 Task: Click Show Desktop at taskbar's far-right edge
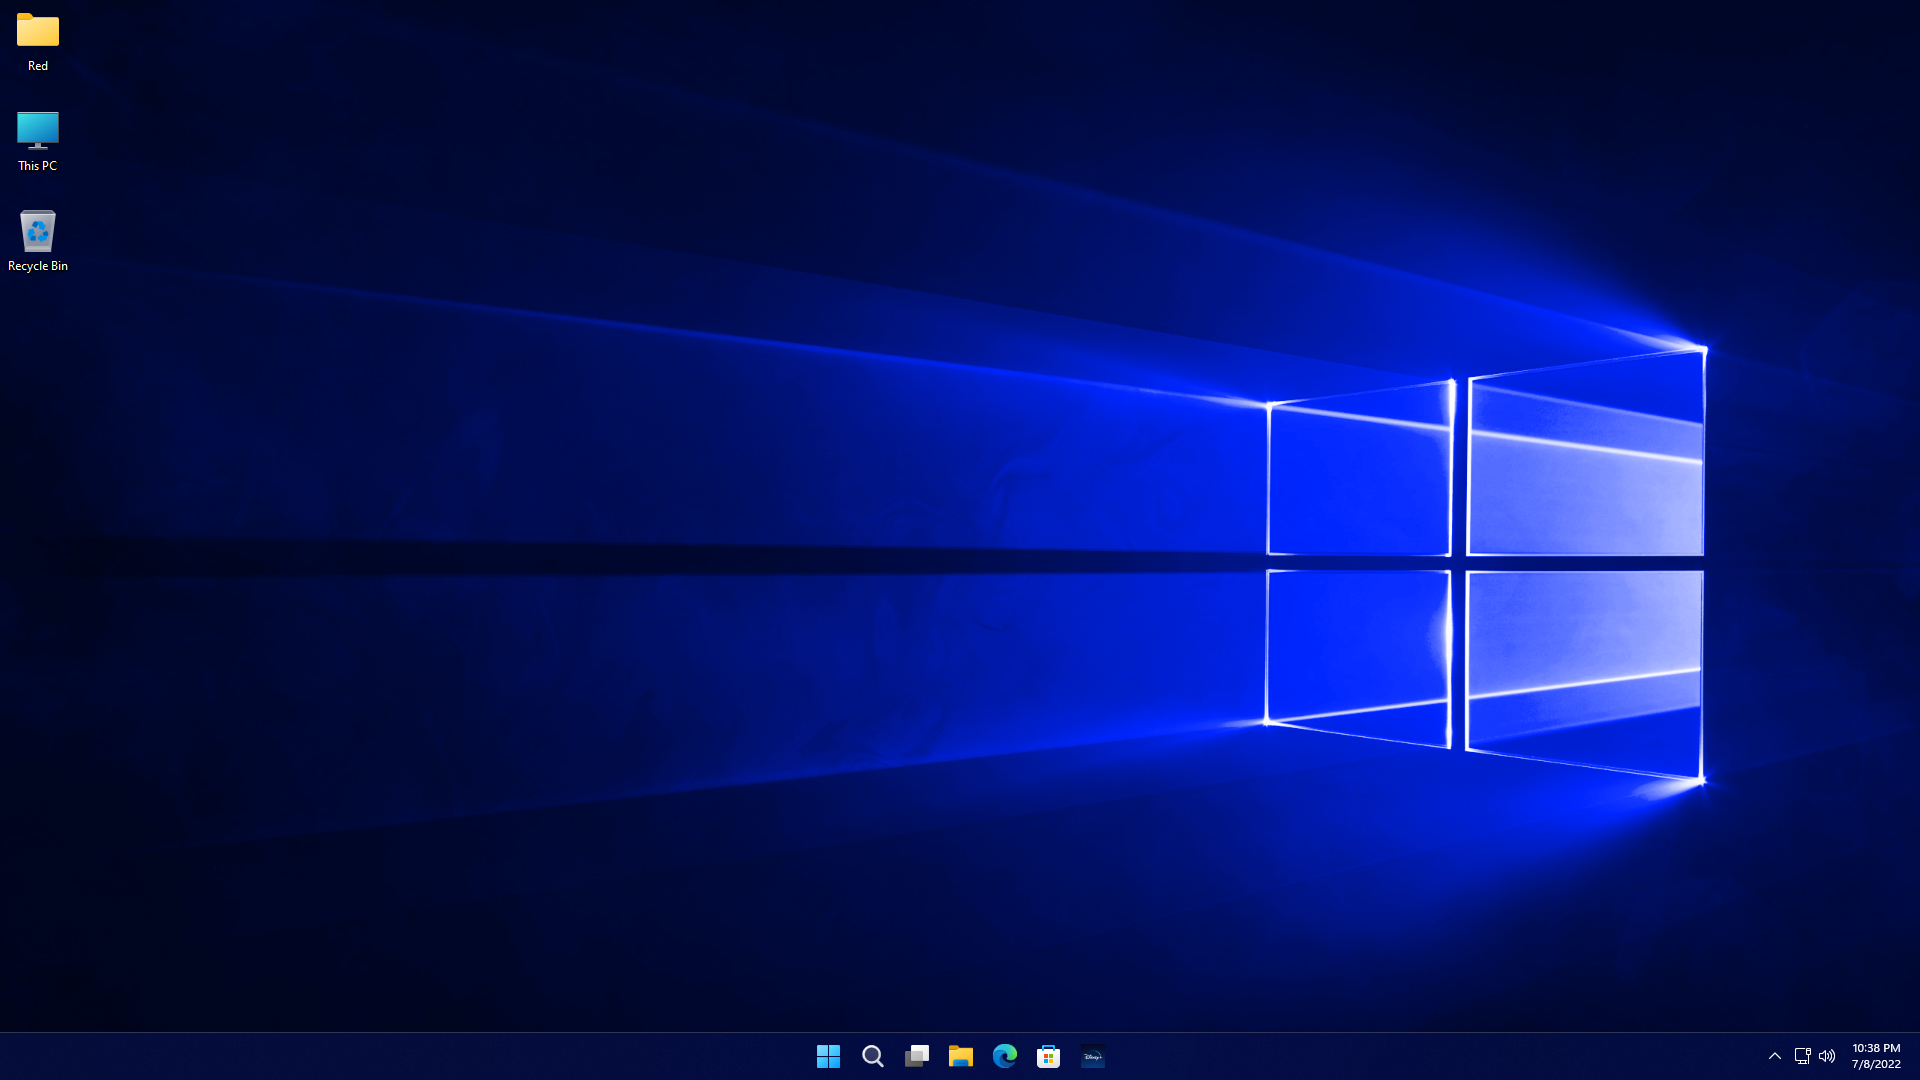coord(1916,1056)
